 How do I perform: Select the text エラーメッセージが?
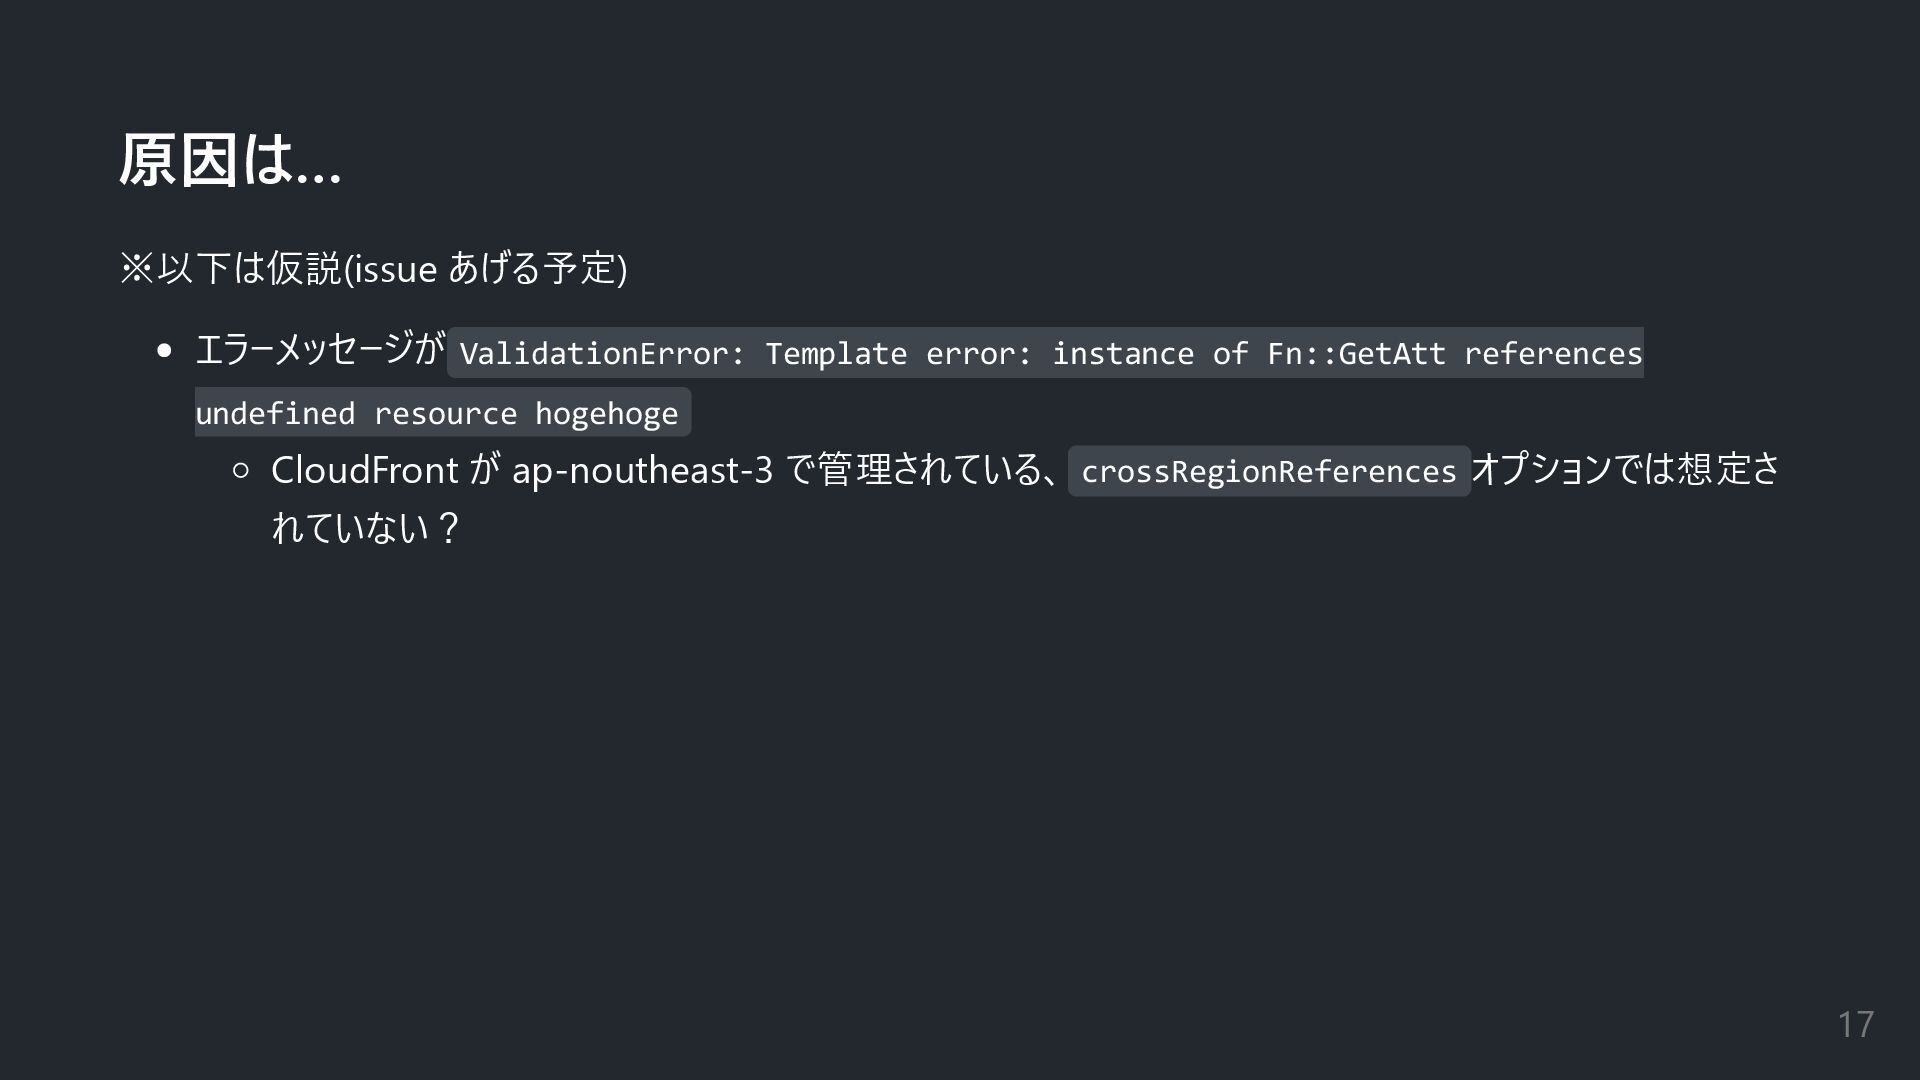coord(320,350)
